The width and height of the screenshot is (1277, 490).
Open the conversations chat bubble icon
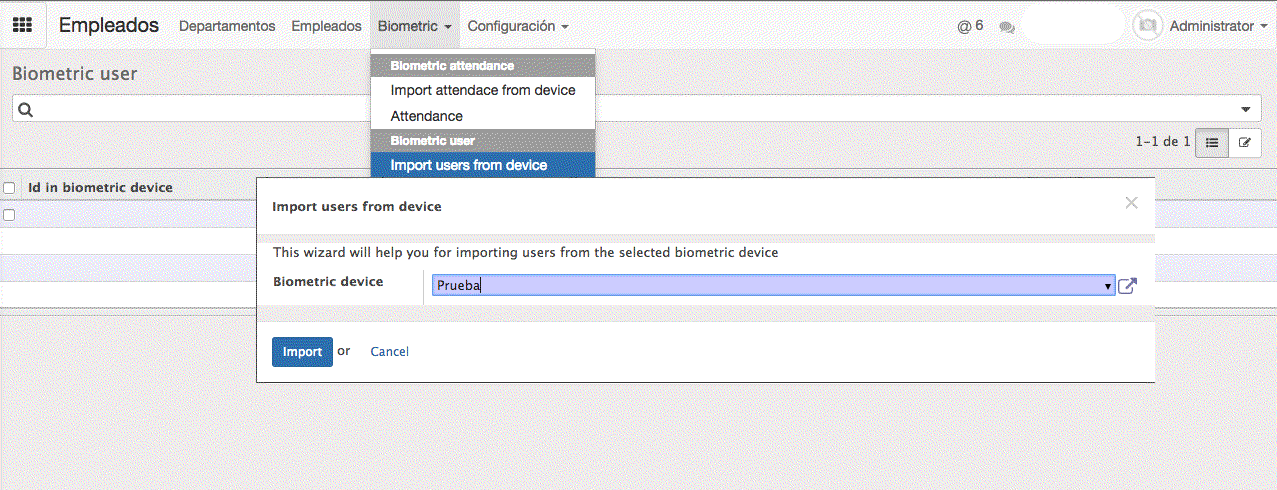tap(1007, 27)
